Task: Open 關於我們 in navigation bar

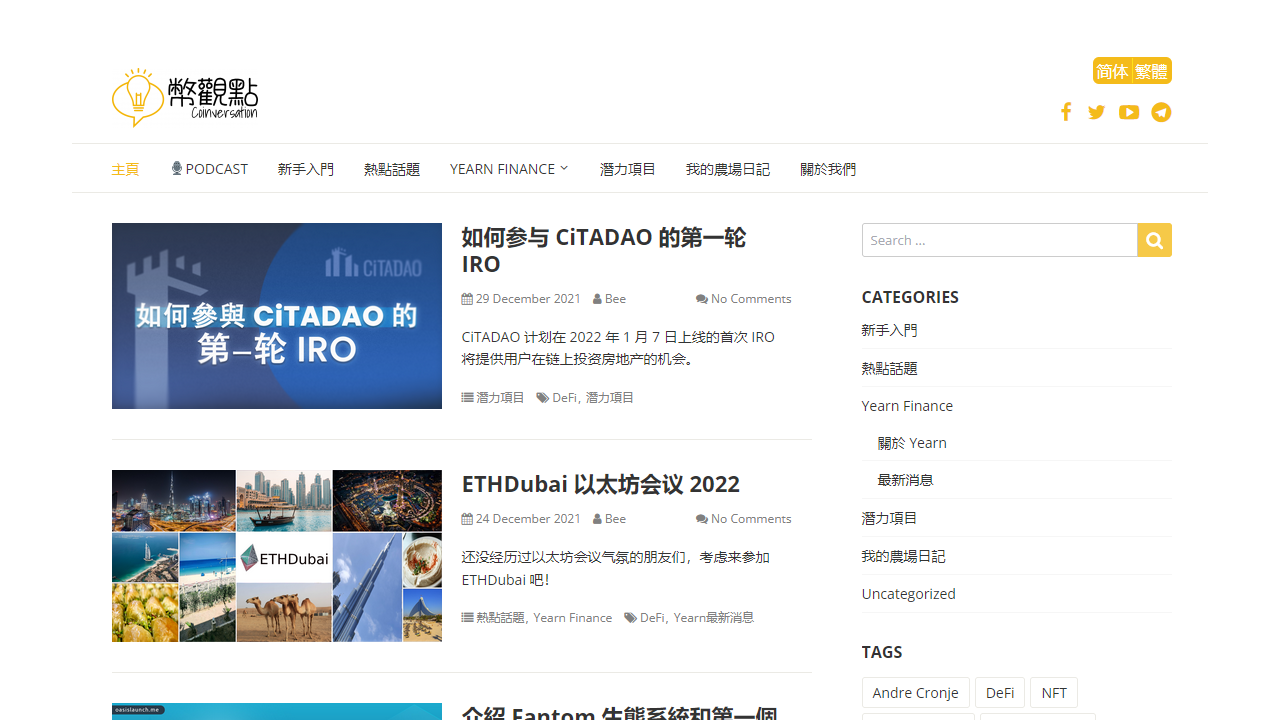Action: pos(828,169)
